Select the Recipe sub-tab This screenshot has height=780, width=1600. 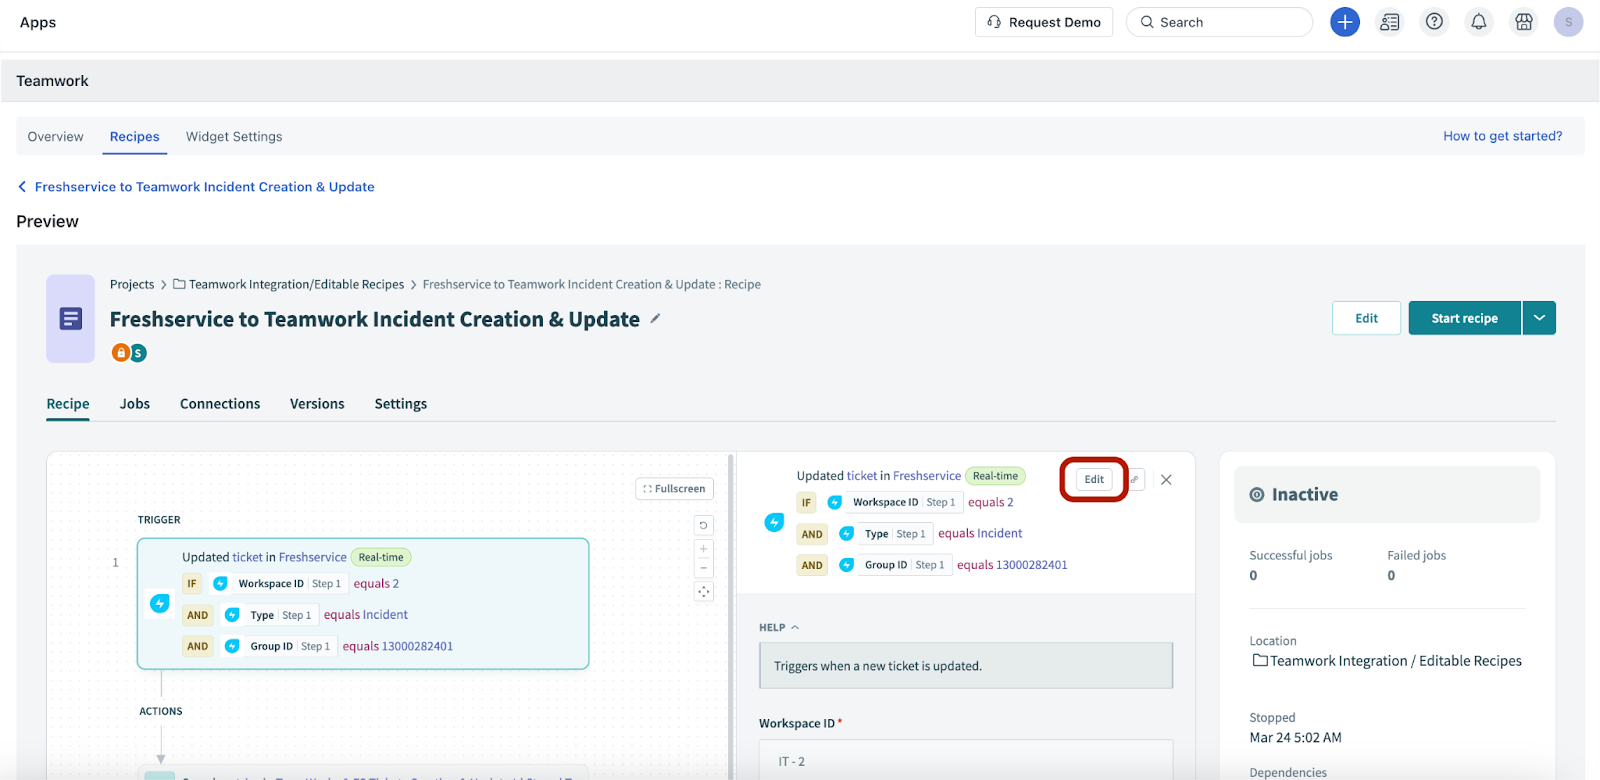[68, 404]
